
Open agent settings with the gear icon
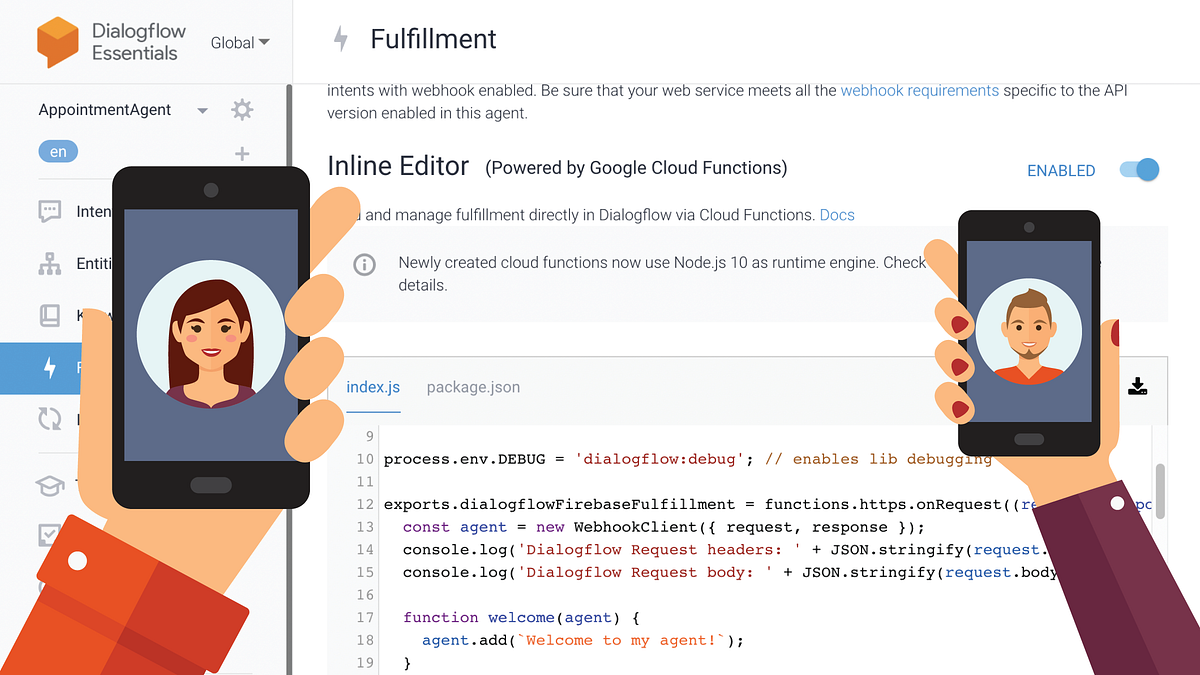(242, 110)
